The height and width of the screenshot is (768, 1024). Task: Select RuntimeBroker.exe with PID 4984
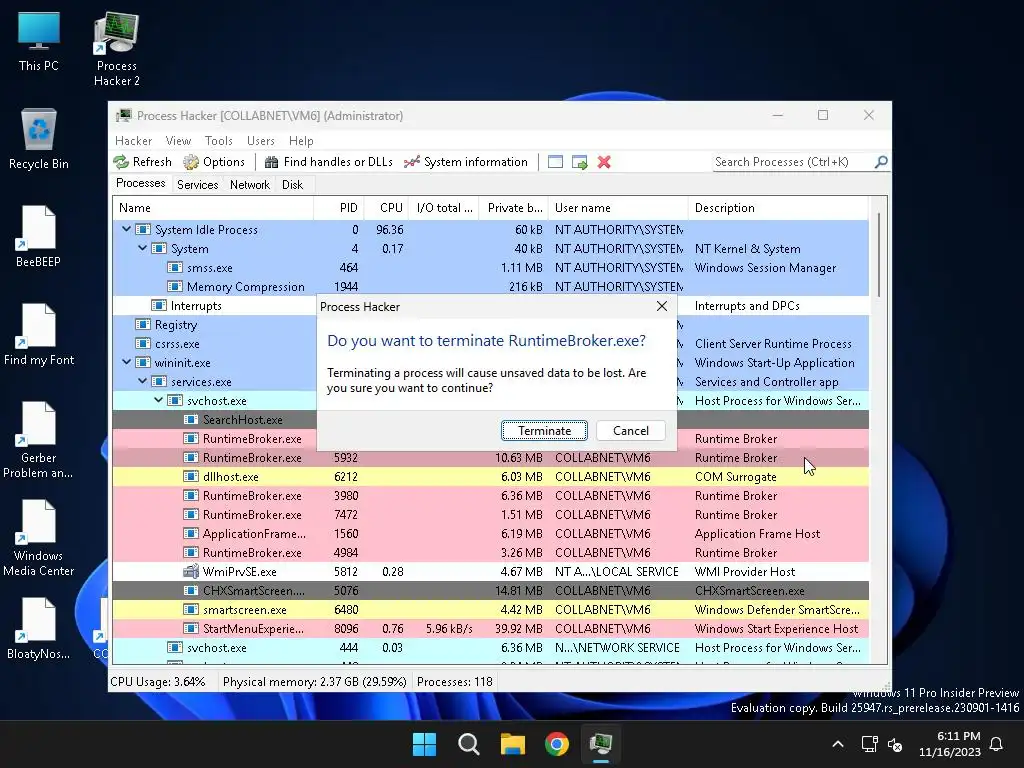pos(490,552)
